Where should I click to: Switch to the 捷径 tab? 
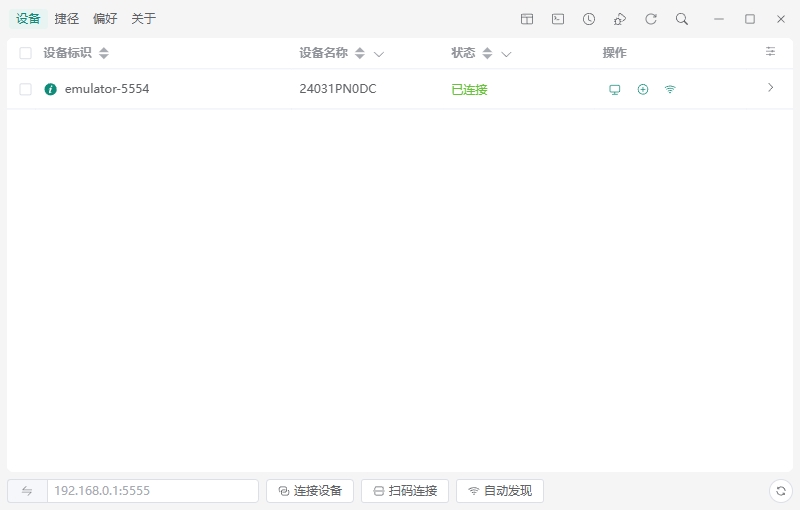[x=67, y=19]
